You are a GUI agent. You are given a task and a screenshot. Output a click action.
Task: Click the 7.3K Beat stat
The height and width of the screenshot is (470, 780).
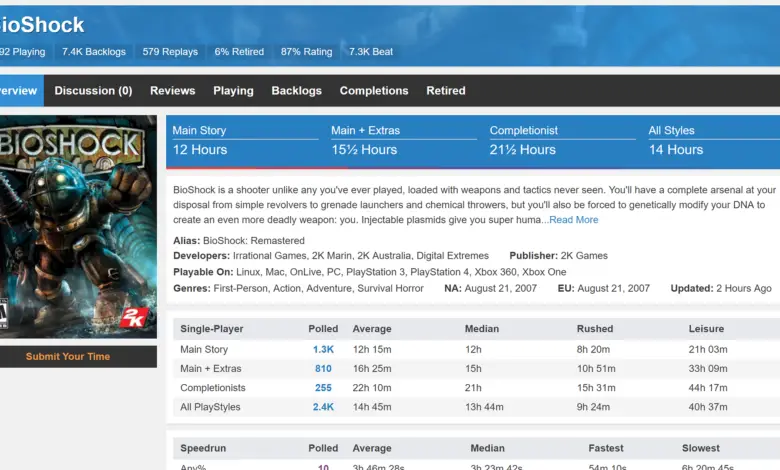tap(371, 52)
